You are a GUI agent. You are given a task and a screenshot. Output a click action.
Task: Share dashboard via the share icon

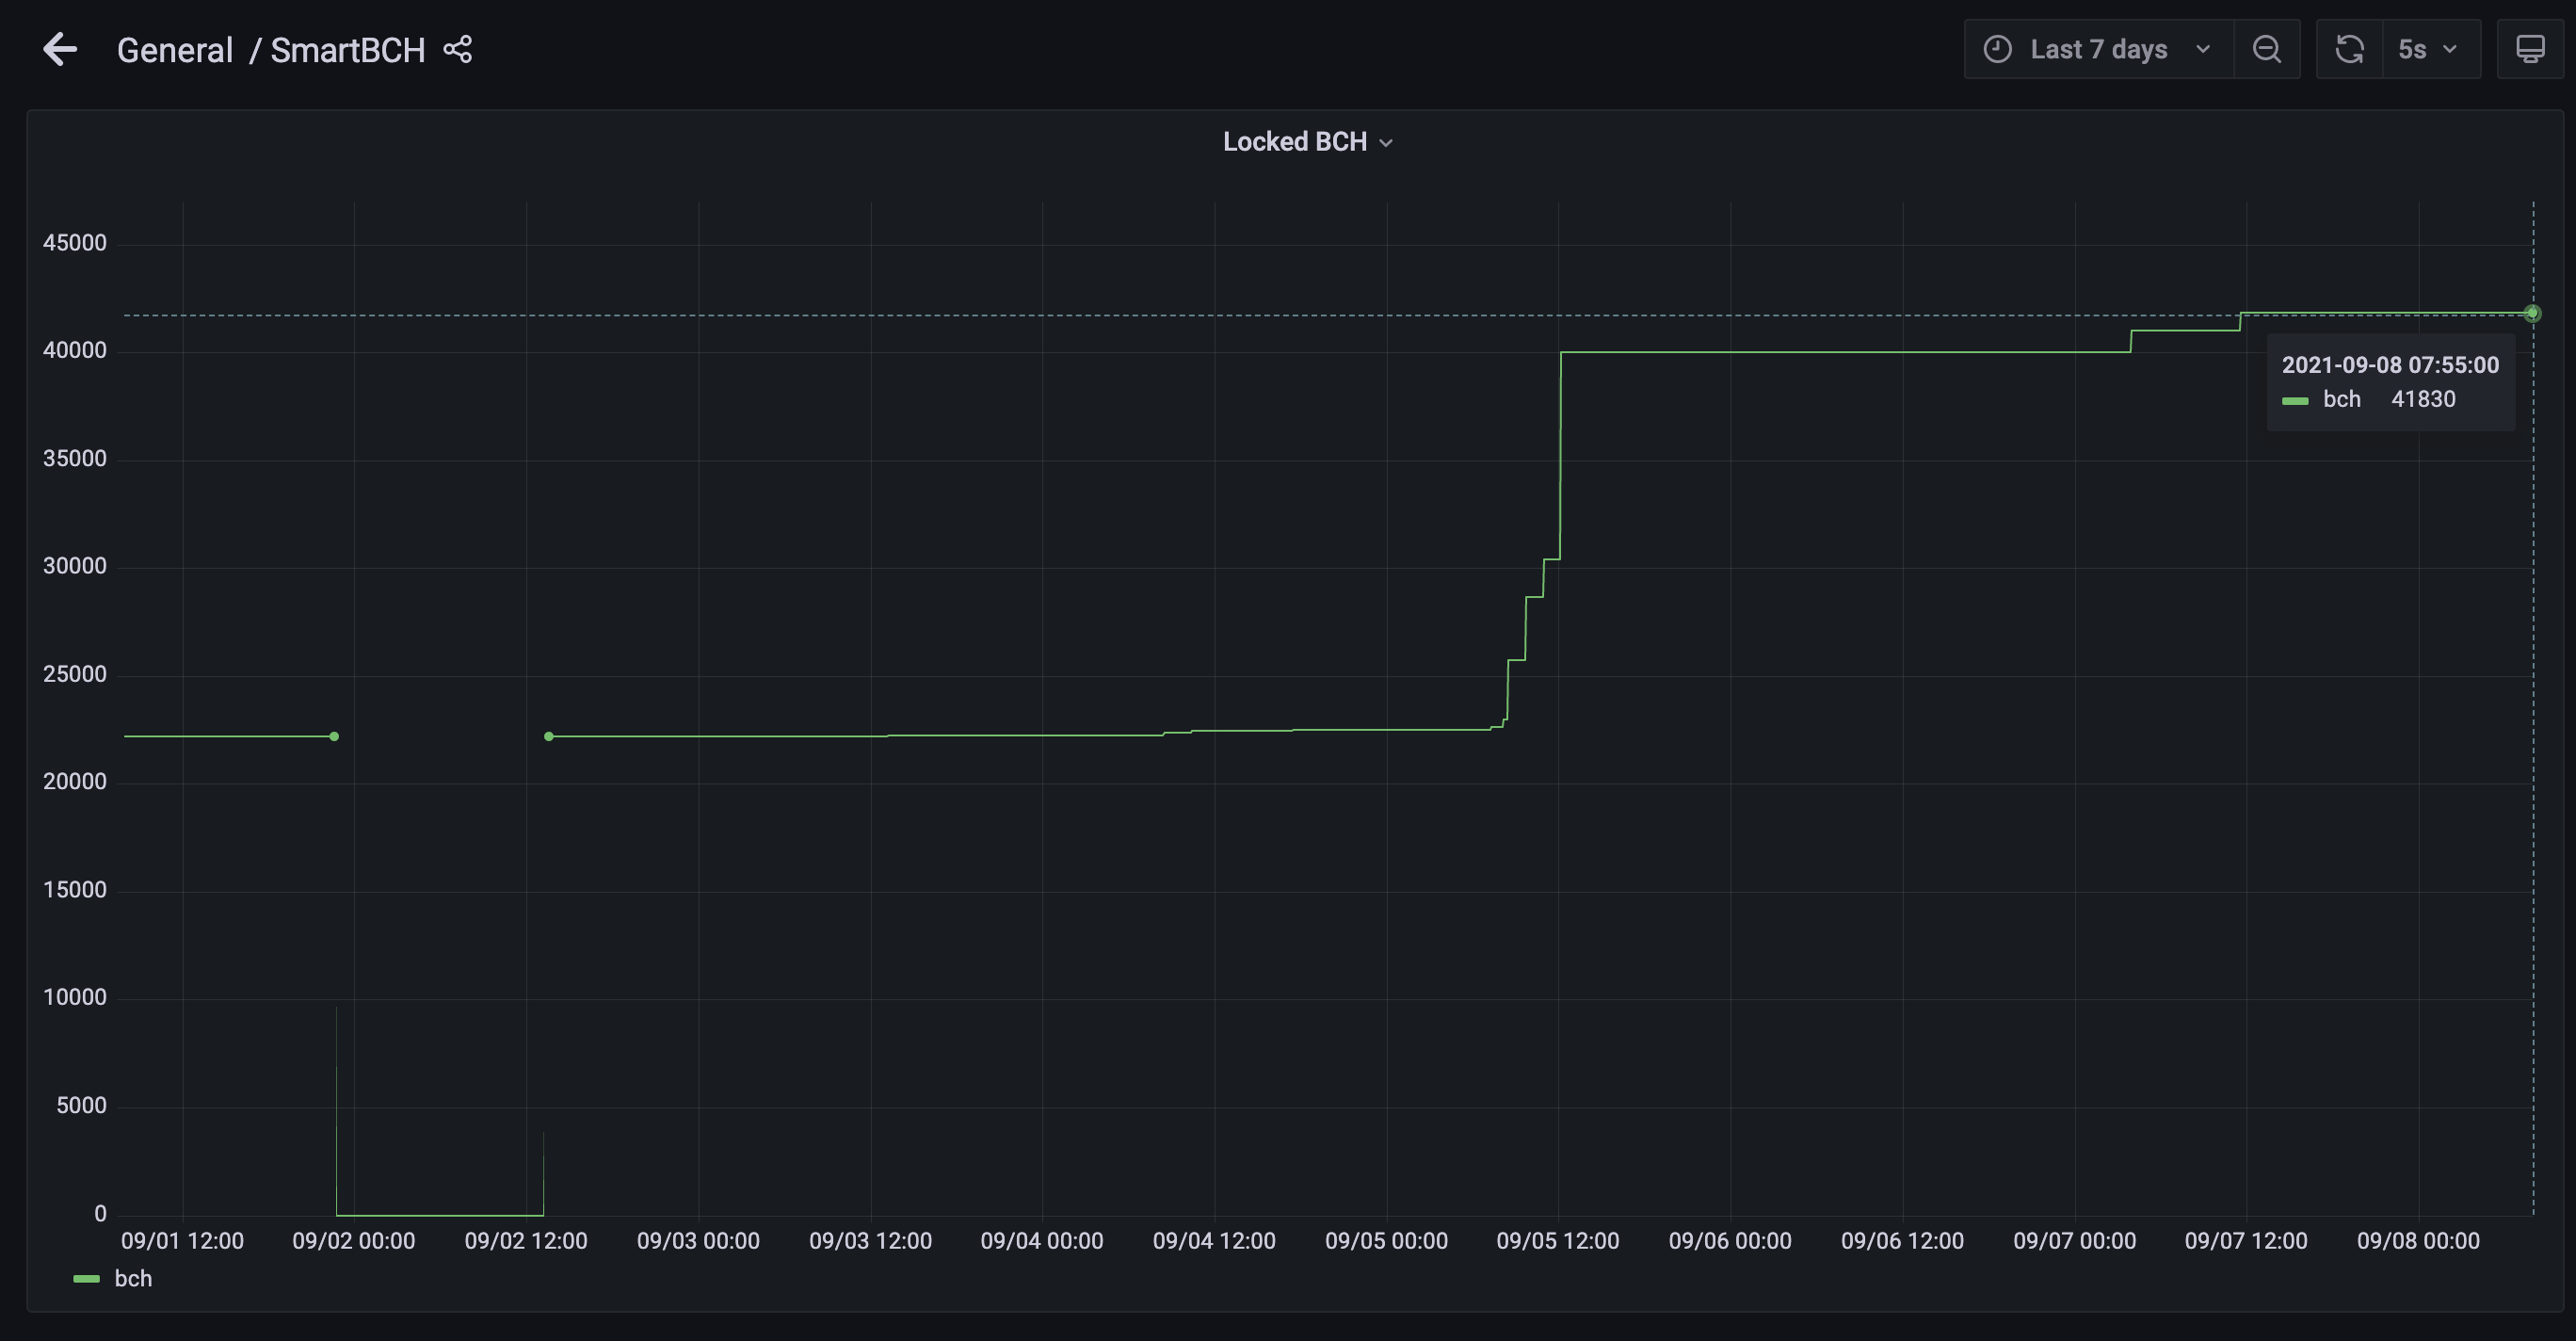pyautogui.click(x=458, y=49)
